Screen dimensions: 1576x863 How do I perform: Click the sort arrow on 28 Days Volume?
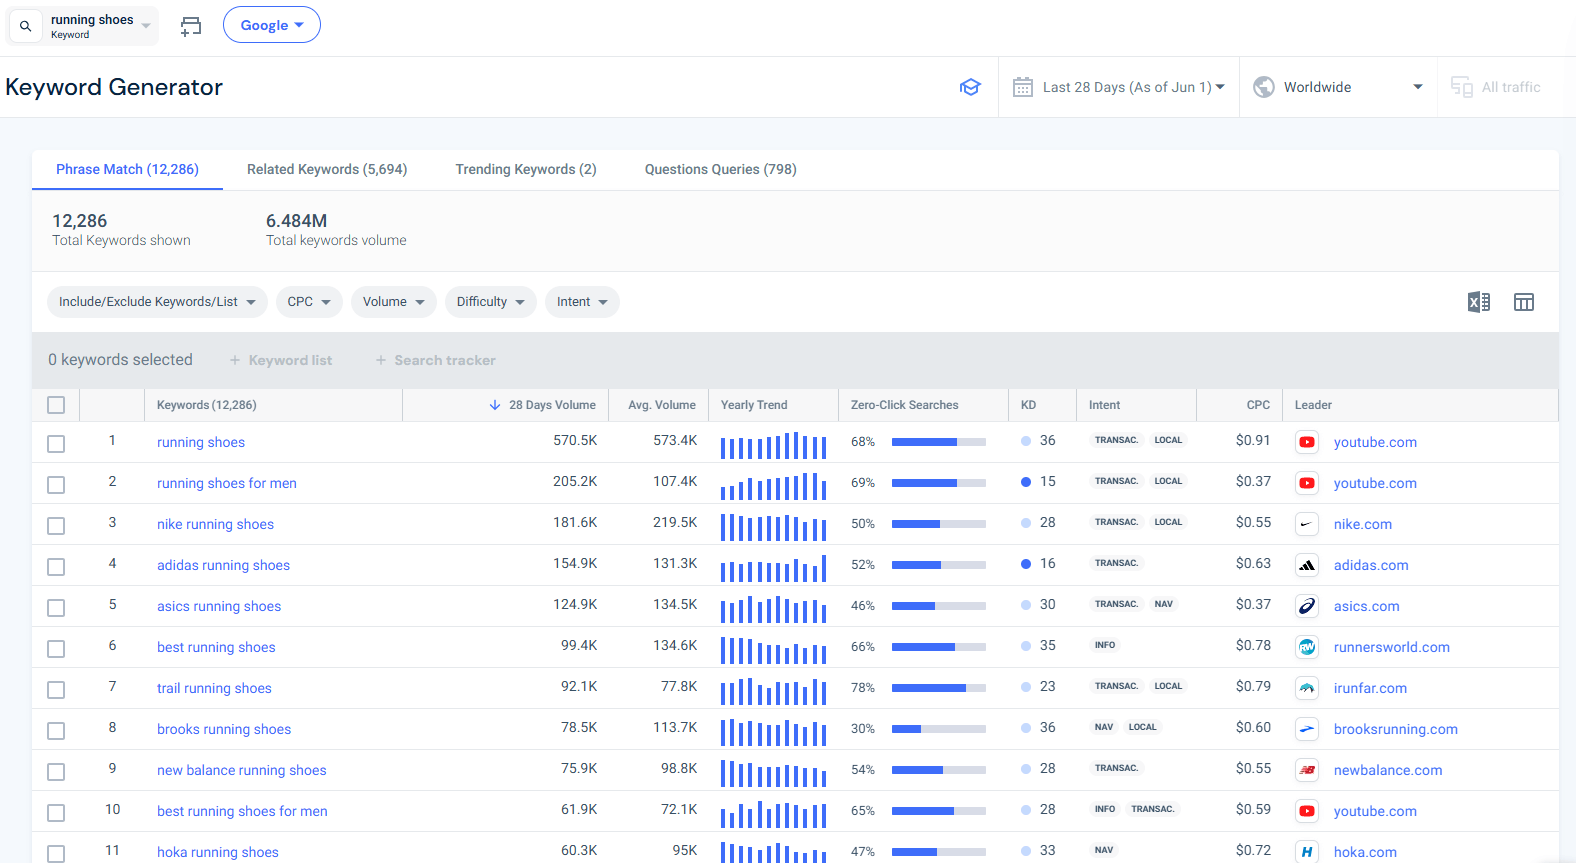495,405
